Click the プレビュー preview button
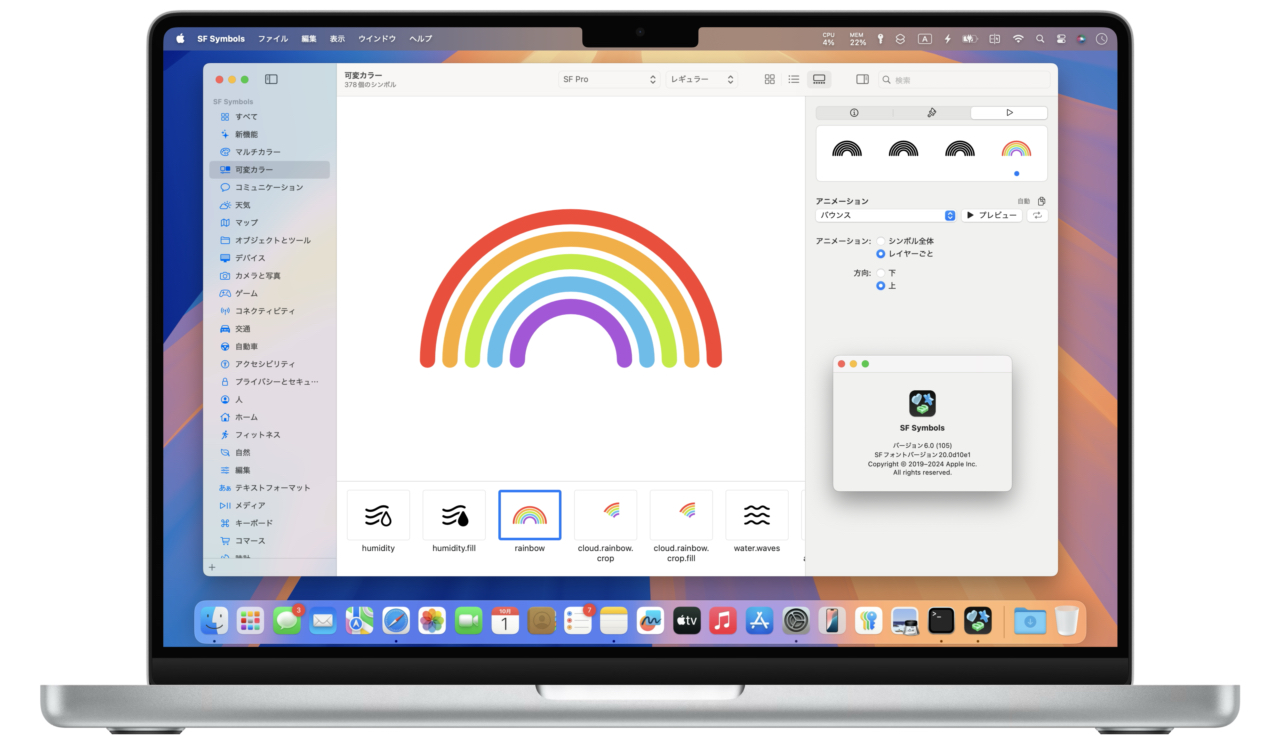 click(x=992, y=215)
